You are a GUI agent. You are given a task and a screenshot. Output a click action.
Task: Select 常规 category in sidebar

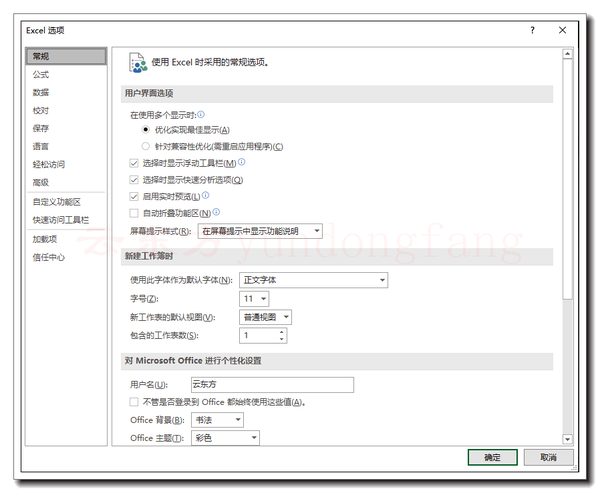(66, 56)
